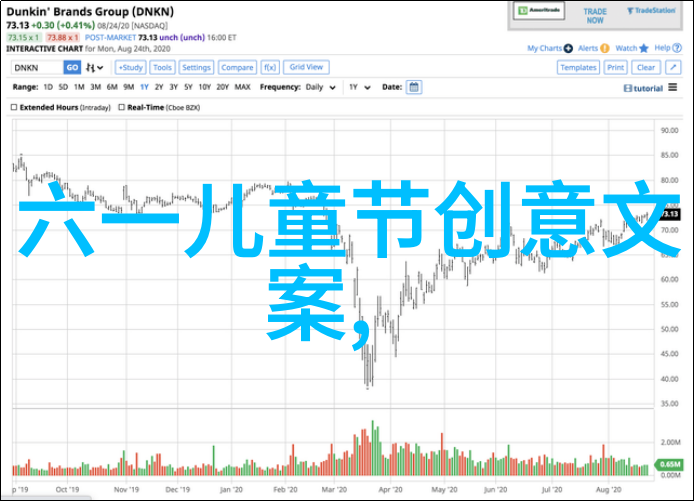Select 3M range

[x=96, y=87]
